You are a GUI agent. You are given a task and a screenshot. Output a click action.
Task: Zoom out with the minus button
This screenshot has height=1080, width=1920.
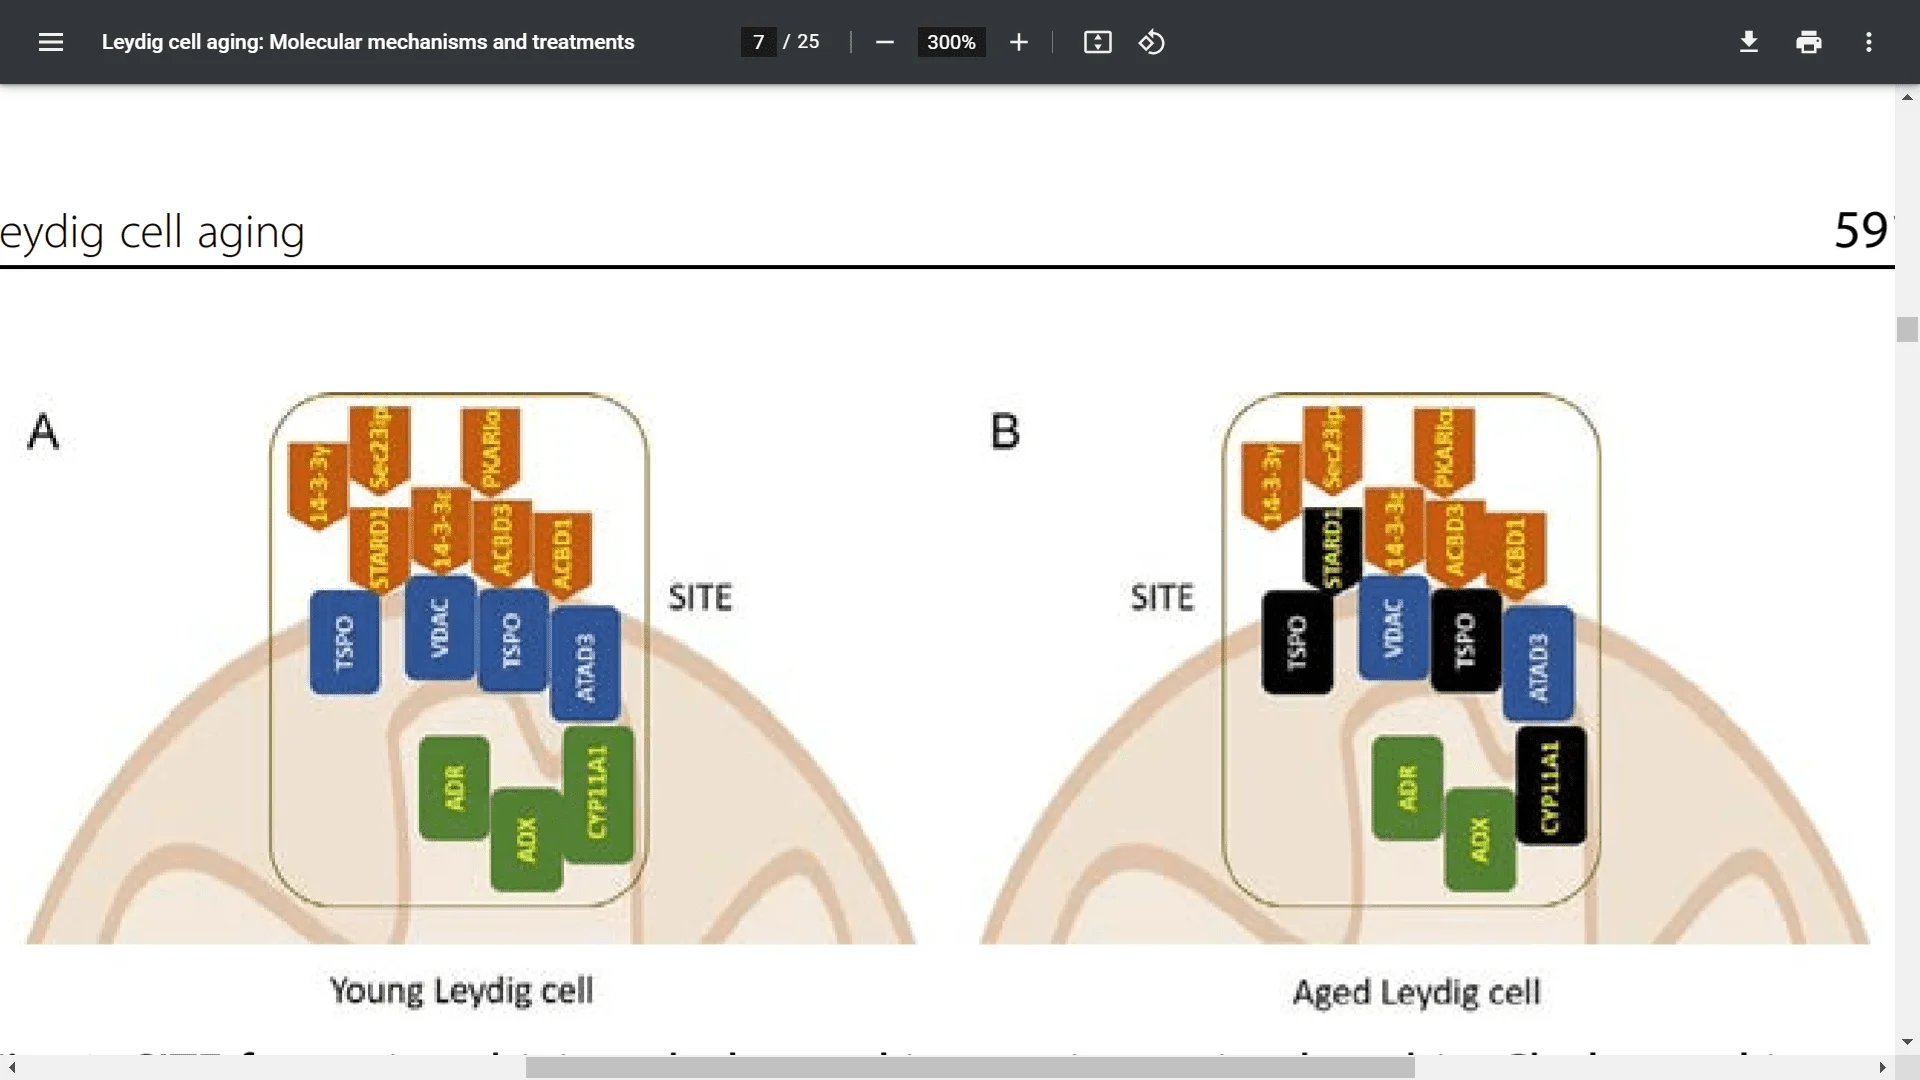click(x=884, y=42)
